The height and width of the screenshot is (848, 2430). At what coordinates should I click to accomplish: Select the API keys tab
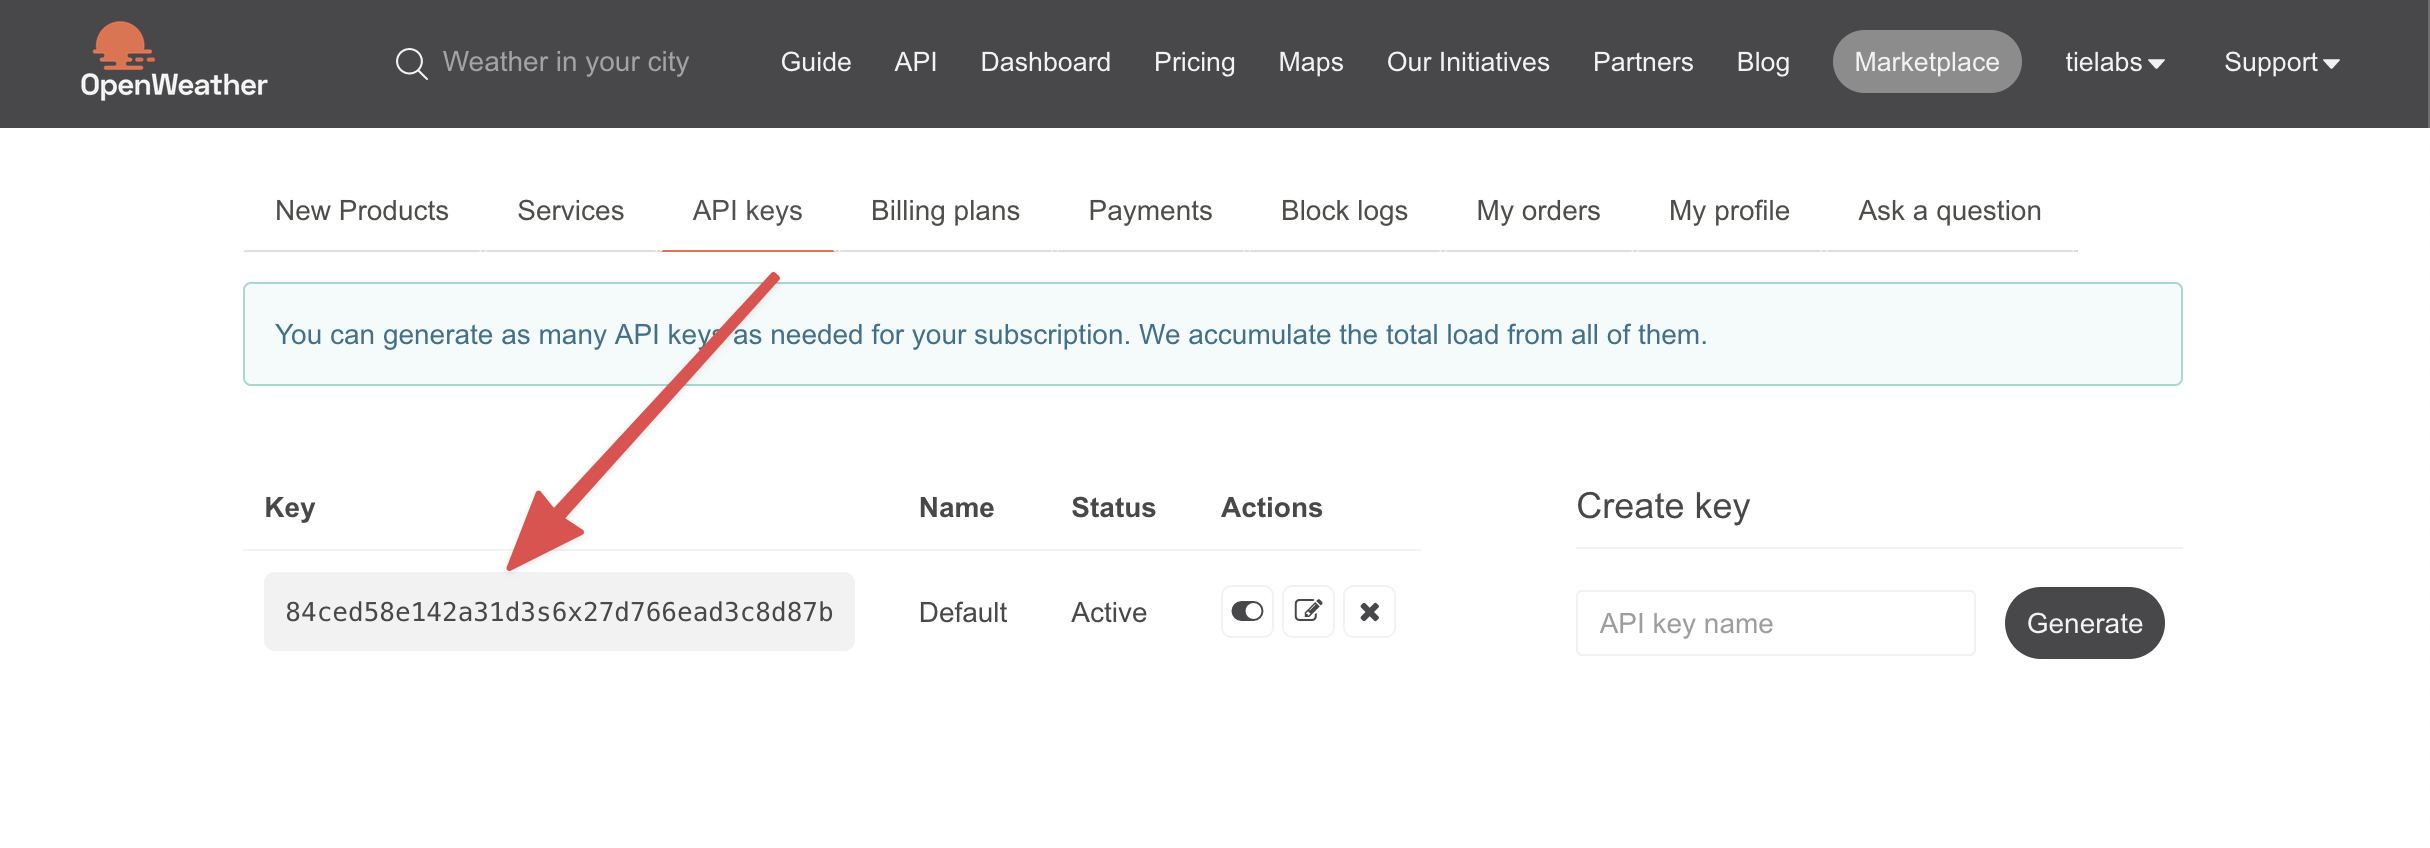click(747, 211)
